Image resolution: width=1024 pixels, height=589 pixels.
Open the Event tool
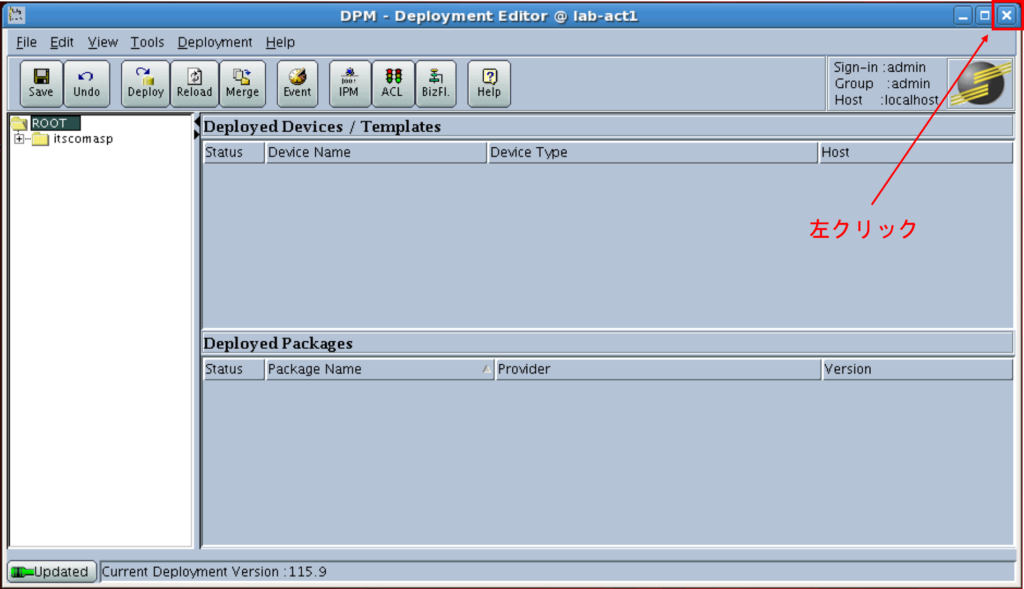pyautogui.click(x=297, y=84)
